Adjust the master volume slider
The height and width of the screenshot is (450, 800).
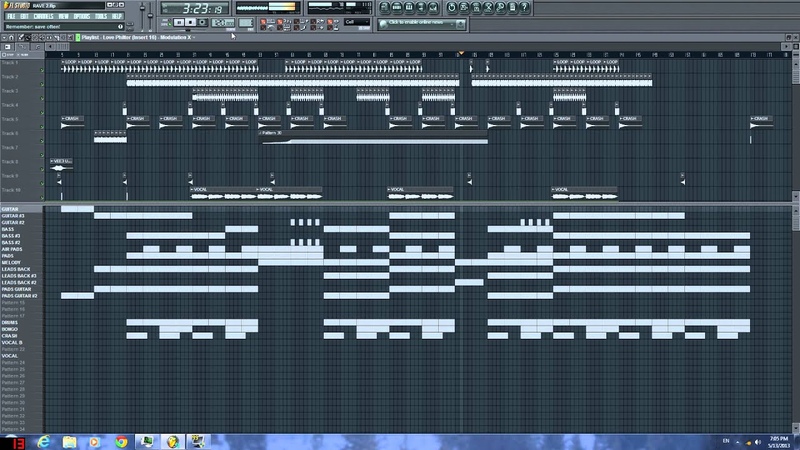tap(143, 15)
